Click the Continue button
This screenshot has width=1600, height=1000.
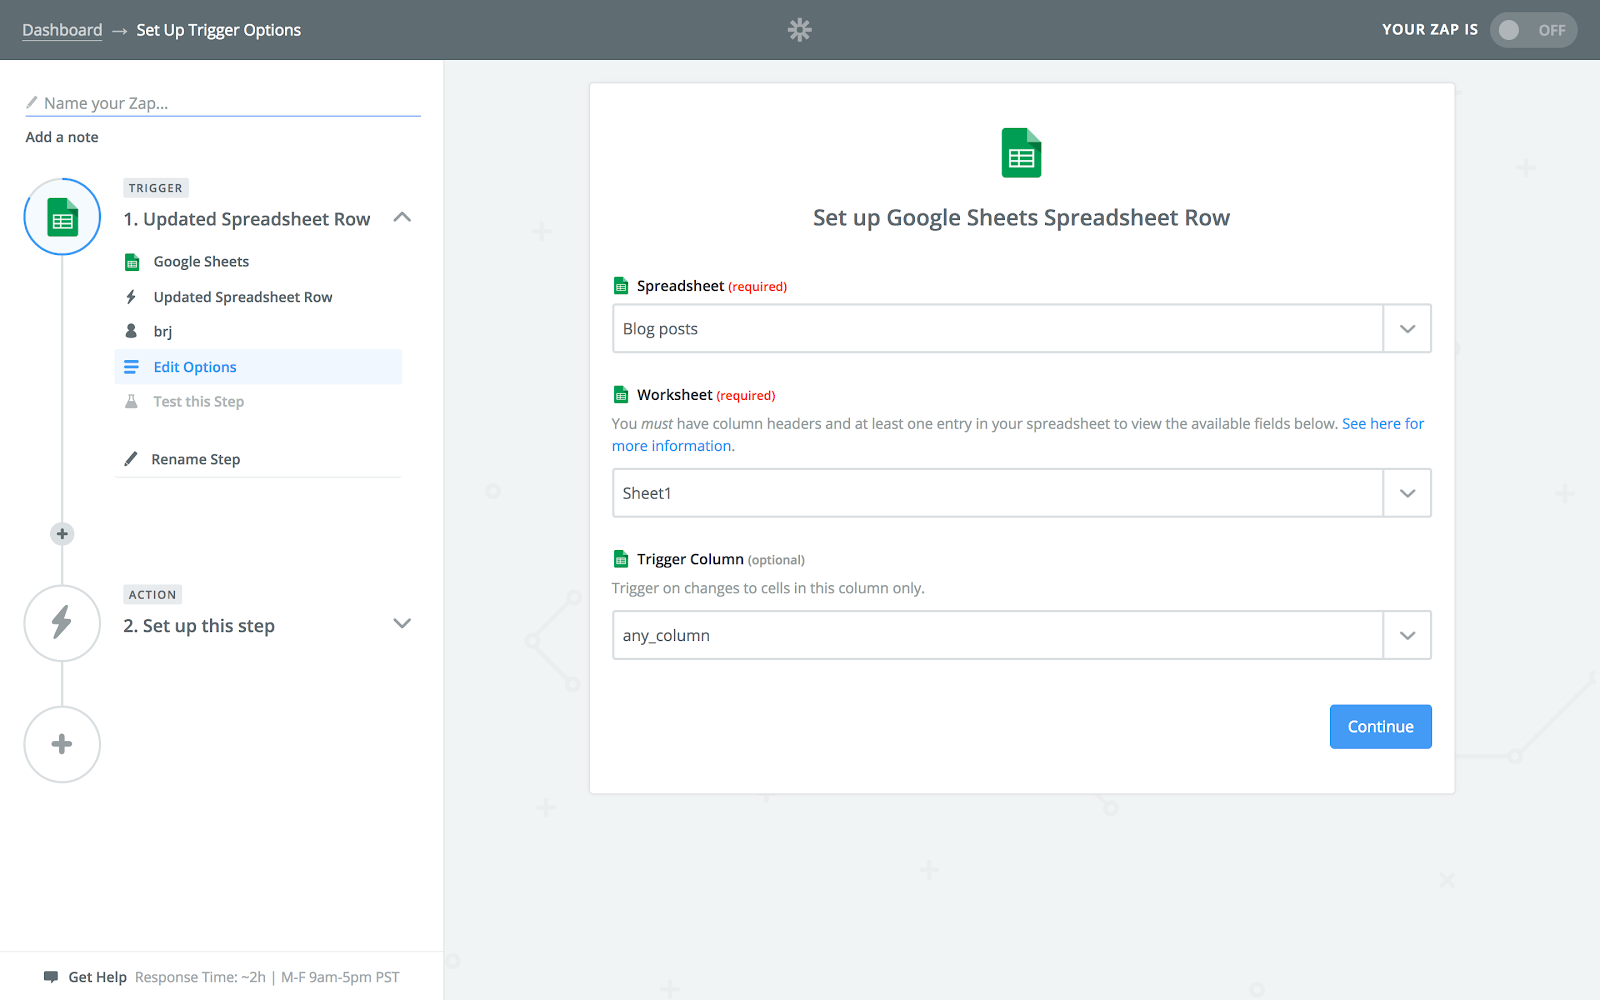pos(1380,727)
